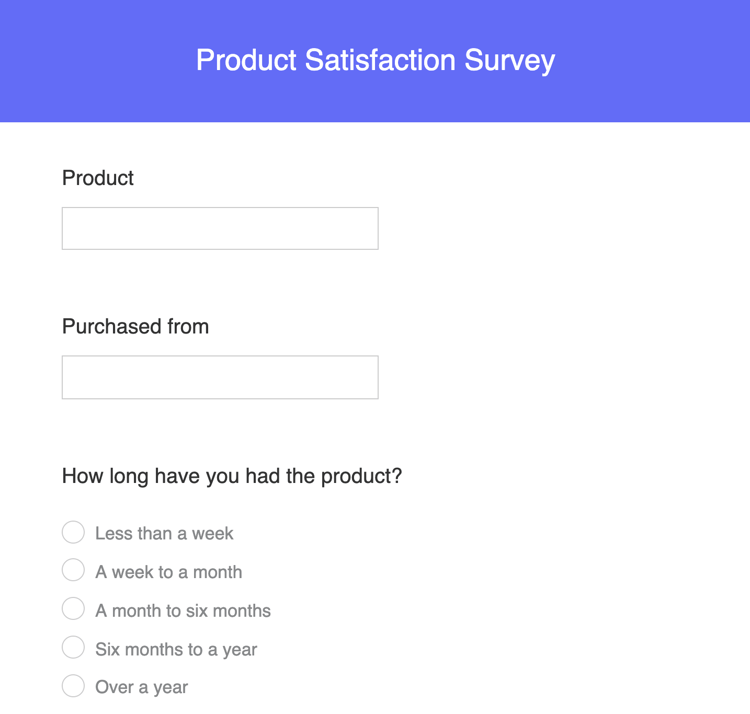Click the 'Product Satisfaction Survey' title

point(375,60)
